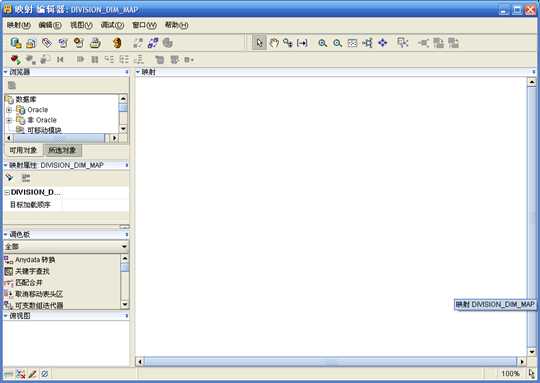Click the gray document icon in 浏览器 panel

(12, 85)
